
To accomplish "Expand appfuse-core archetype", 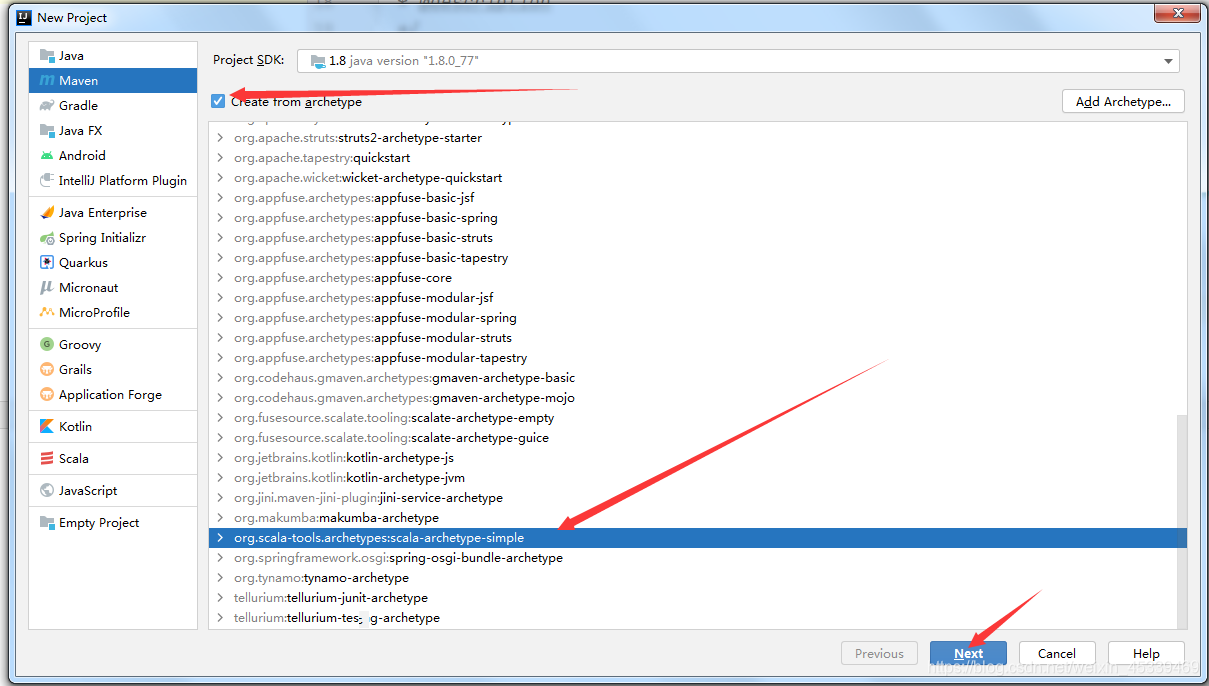I will click(x=220, y=278).
